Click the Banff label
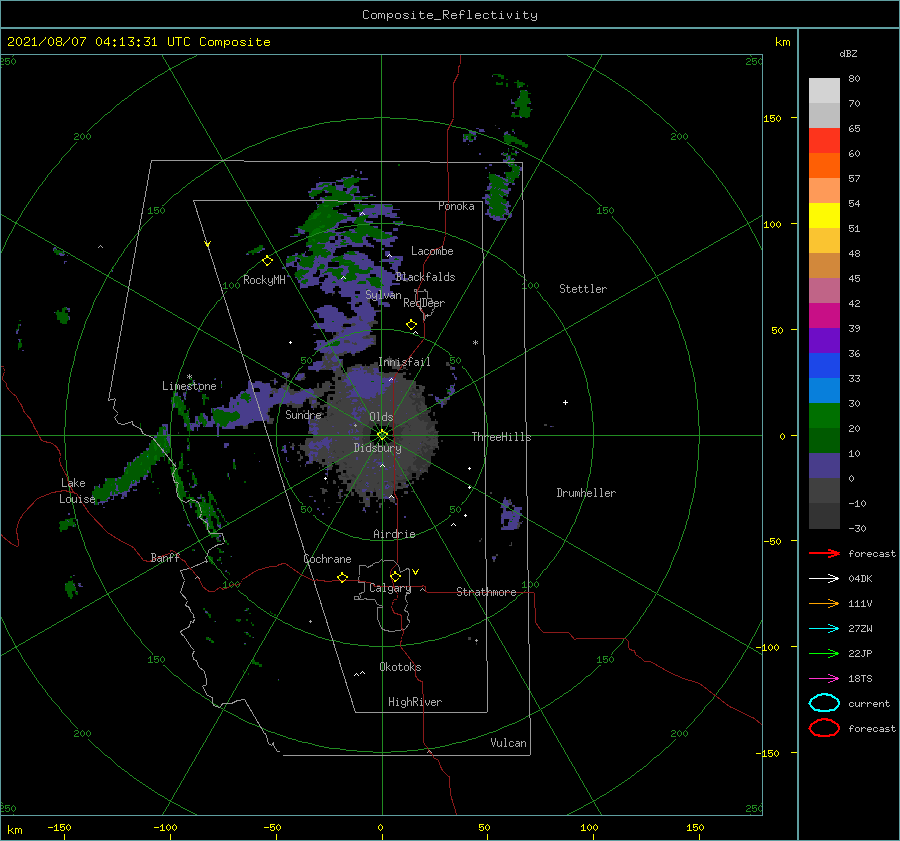The width and height of the screenshot is (900, 841). (165, 557)
